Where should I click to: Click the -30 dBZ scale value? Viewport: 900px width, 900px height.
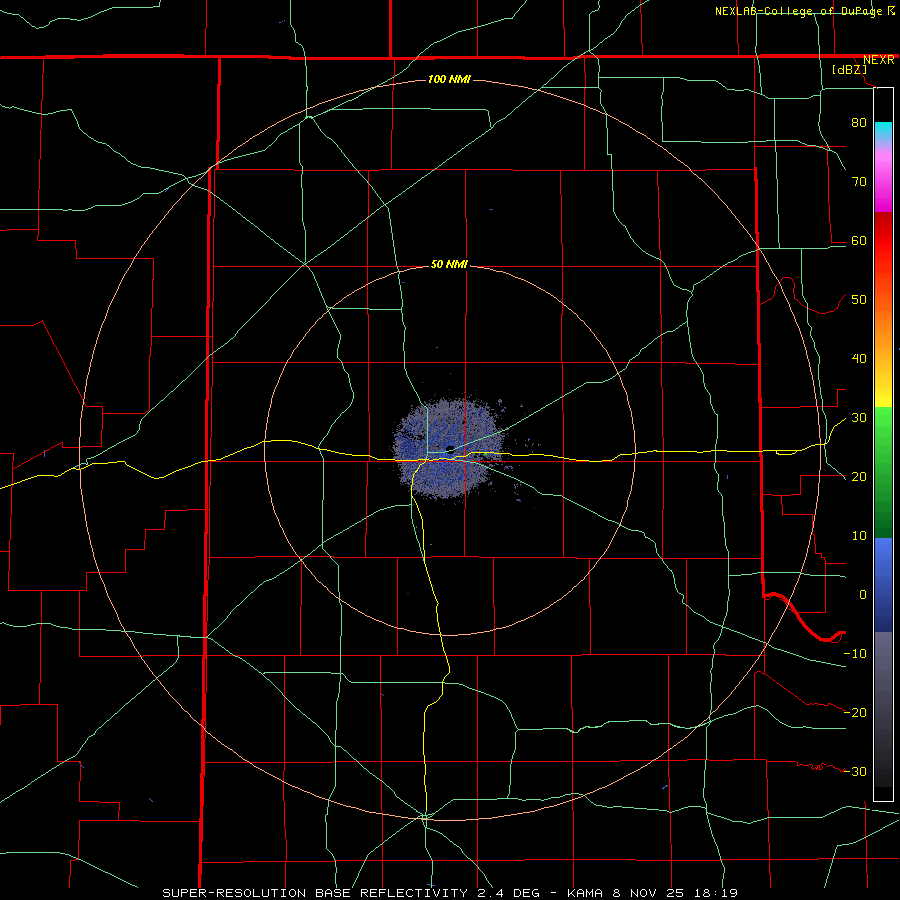click(x=855, y=771)
